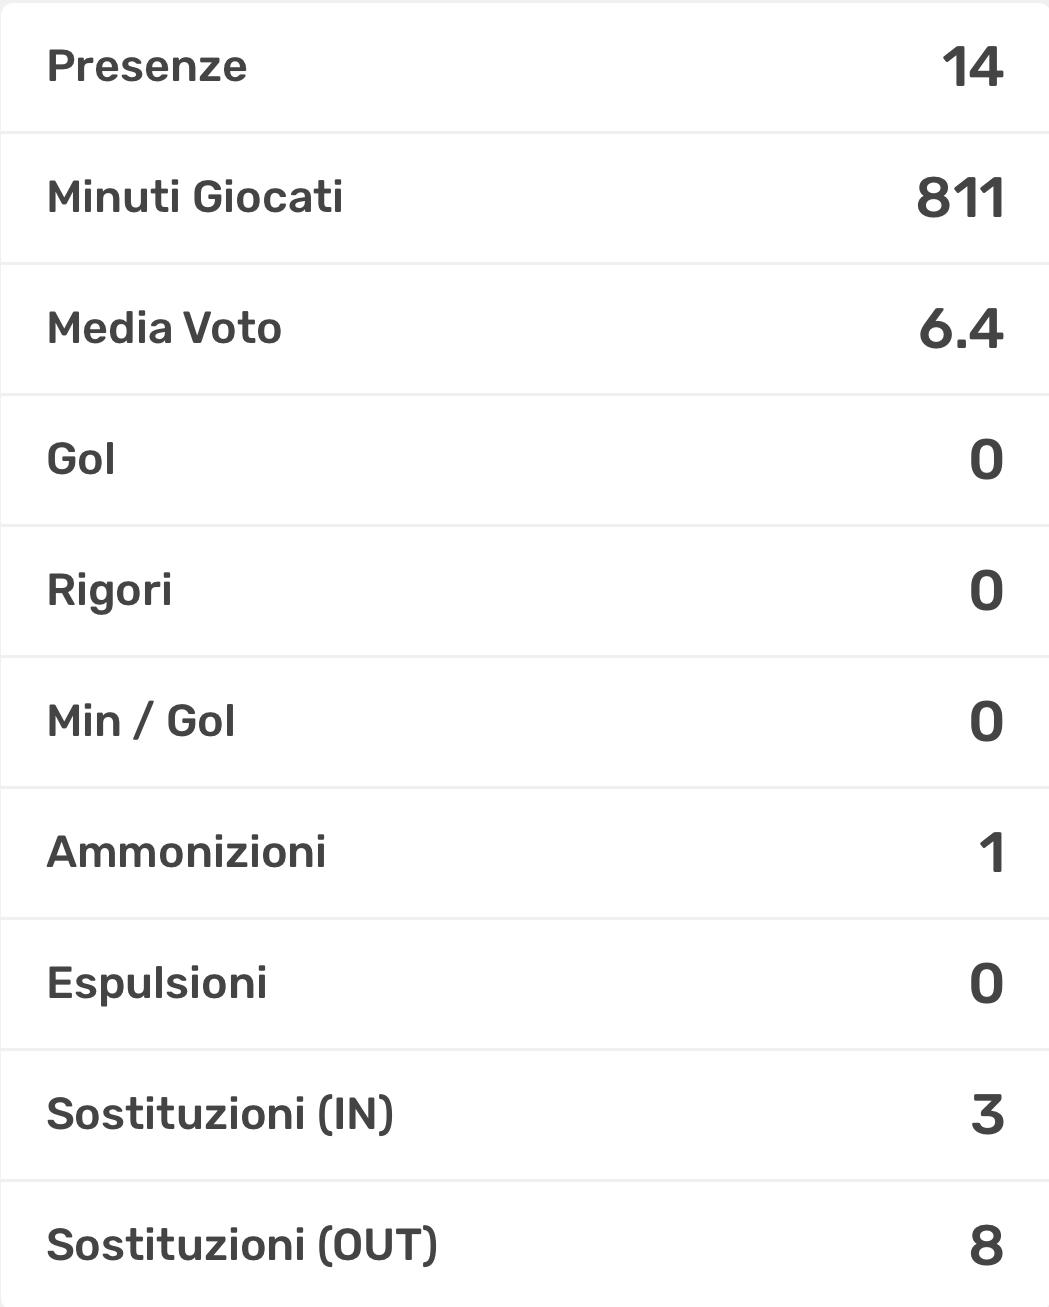
Task: Select the Min / Gol 0 value
Action: [986, 721]
